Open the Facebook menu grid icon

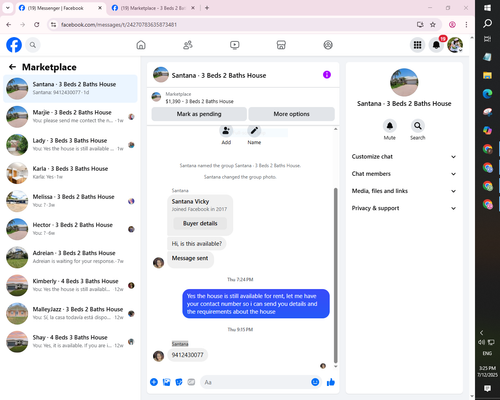click(417, 45)
